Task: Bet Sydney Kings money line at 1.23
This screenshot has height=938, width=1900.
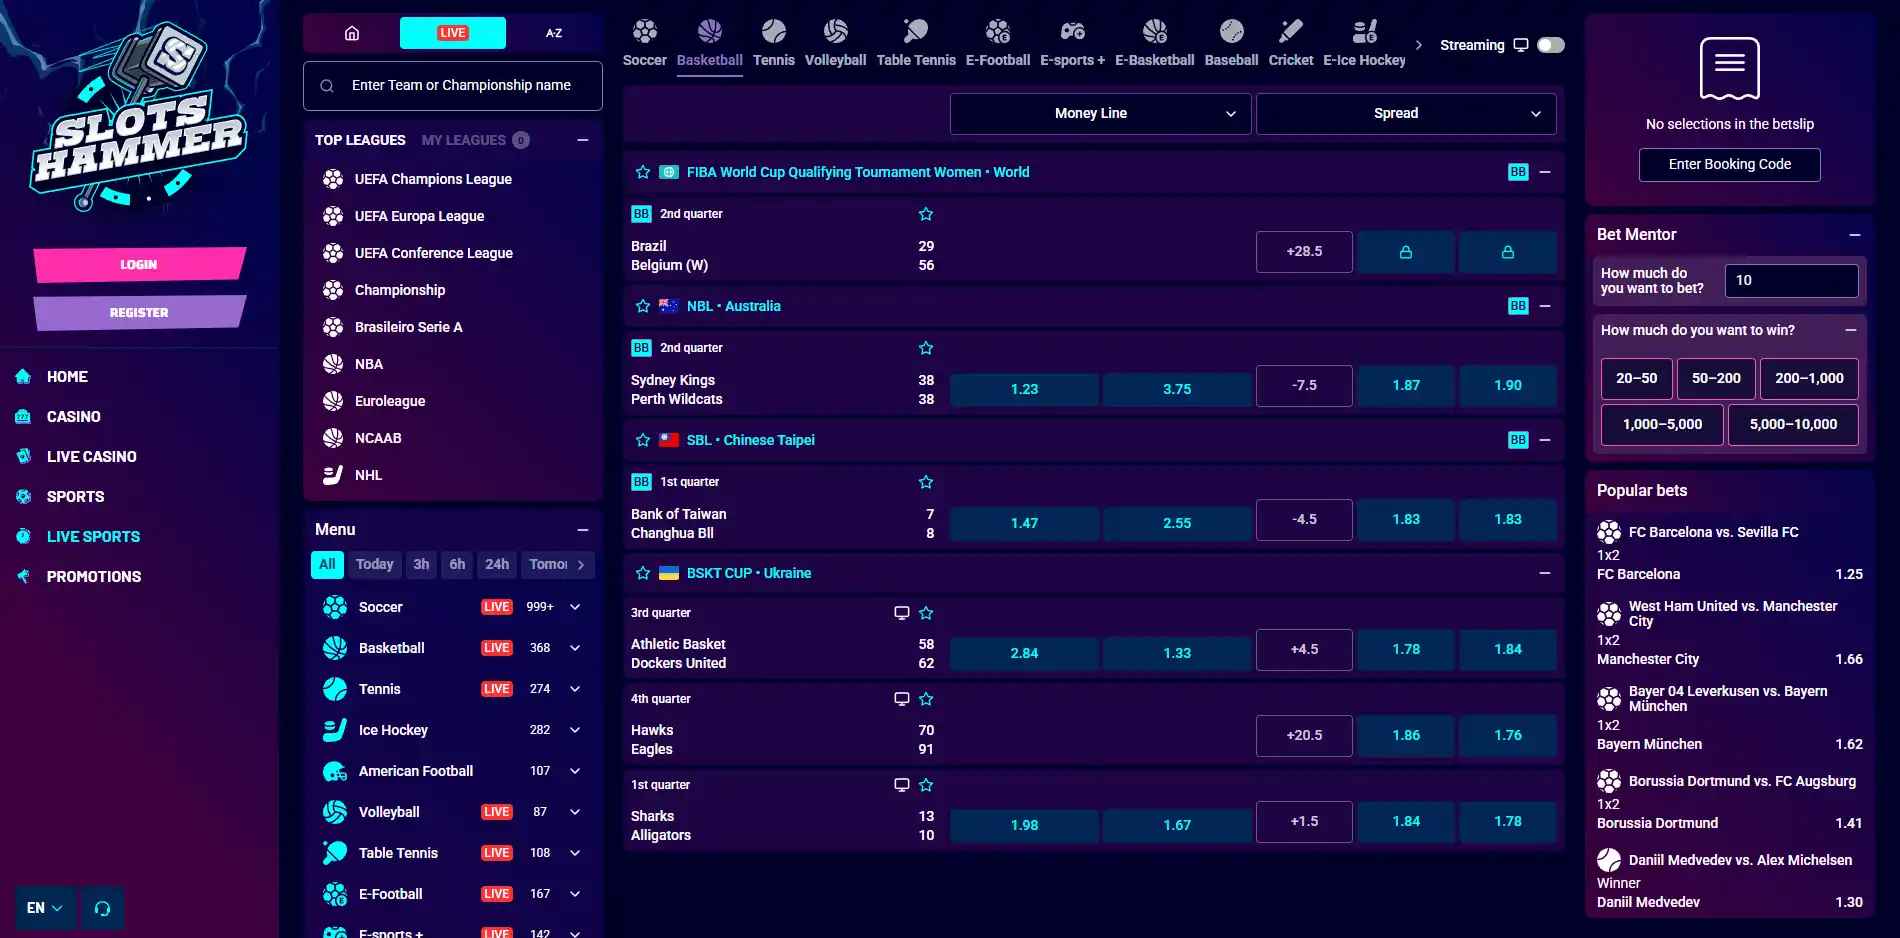Action: (x=1024, y=389)
